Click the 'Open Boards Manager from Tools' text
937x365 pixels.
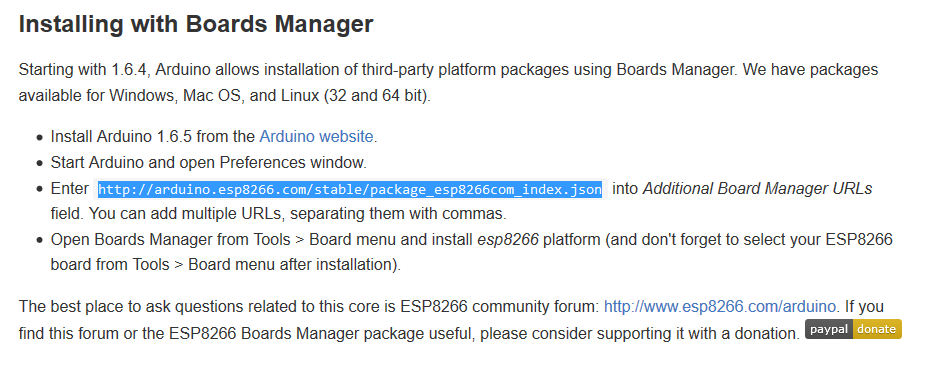170,240
